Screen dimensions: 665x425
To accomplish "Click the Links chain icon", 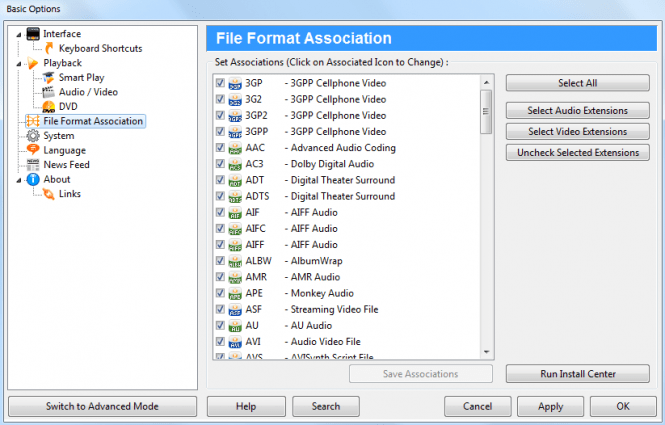I will click(x=49, y=194).
